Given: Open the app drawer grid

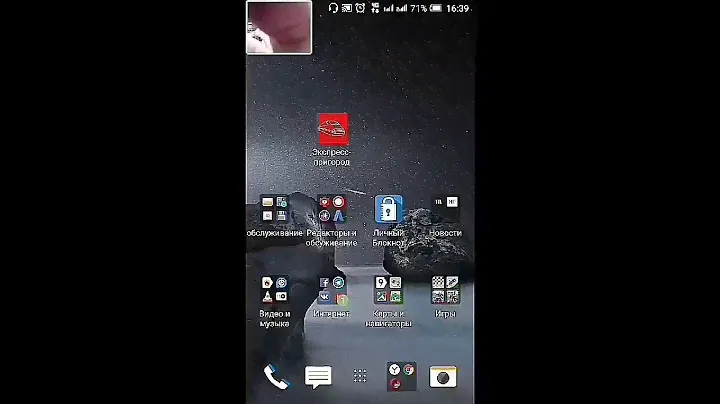Looking at the screenshot, I should (360, 377).
